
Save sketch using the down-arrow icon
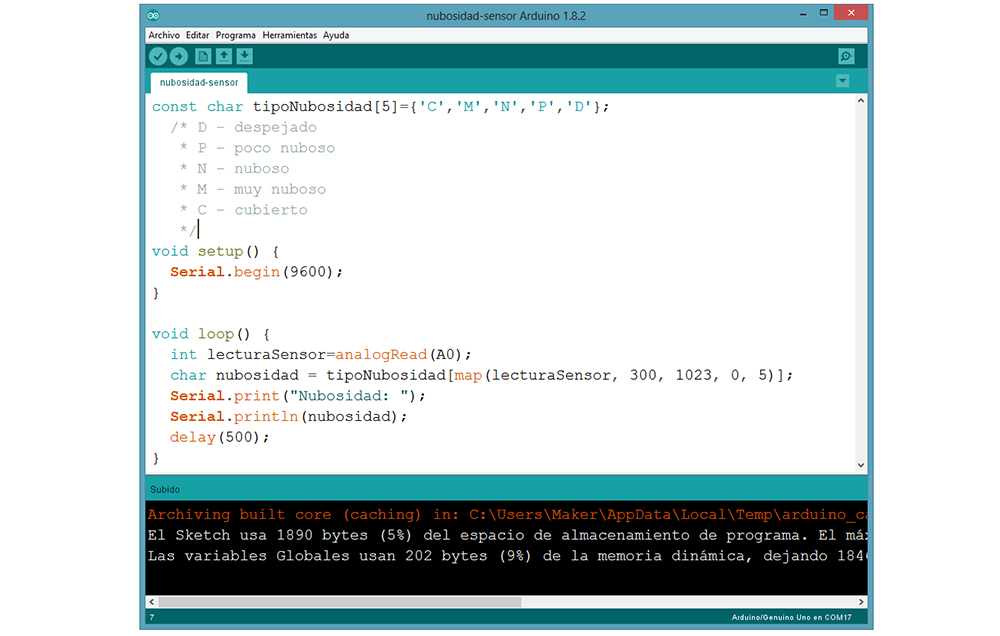click(x=245, y=57)
